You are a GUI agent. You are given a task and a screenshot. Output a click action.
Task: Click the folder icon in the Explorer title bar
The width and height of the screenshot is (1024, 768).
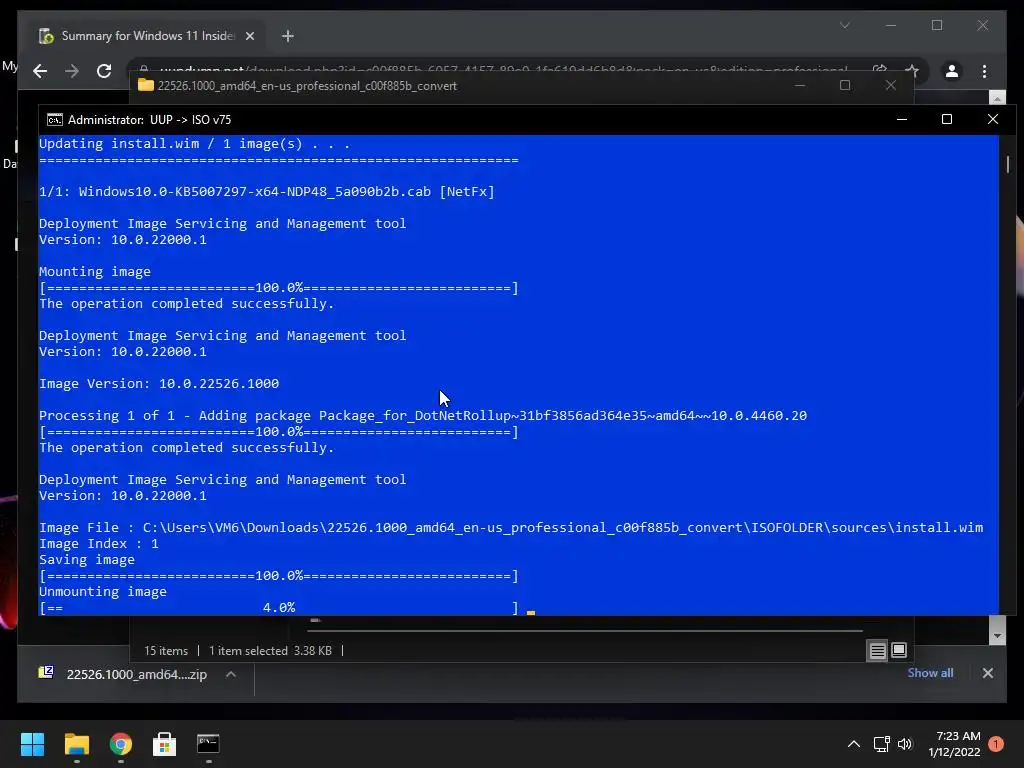click(x=146, y=86)
